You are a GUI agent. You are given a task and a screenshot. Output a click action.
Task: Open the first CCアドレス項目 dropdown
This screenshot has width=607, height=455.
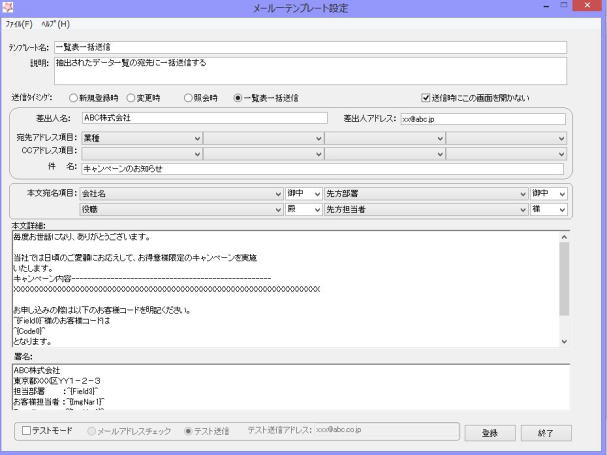pyautogui.click(x=197, y=153)
